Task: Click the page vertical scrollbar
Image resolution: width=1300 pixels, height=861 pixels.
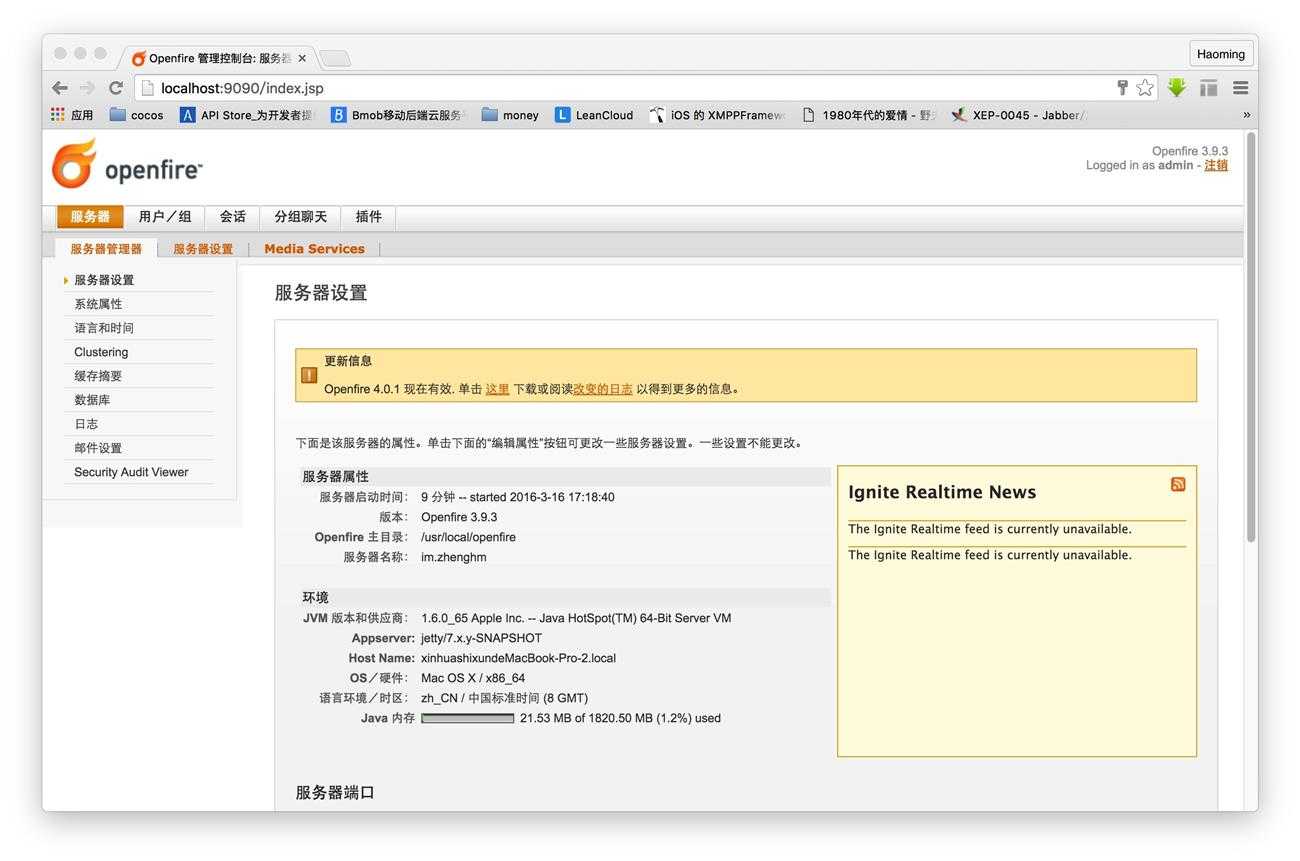Action: pyautogui.click(x=1250, y=340)
